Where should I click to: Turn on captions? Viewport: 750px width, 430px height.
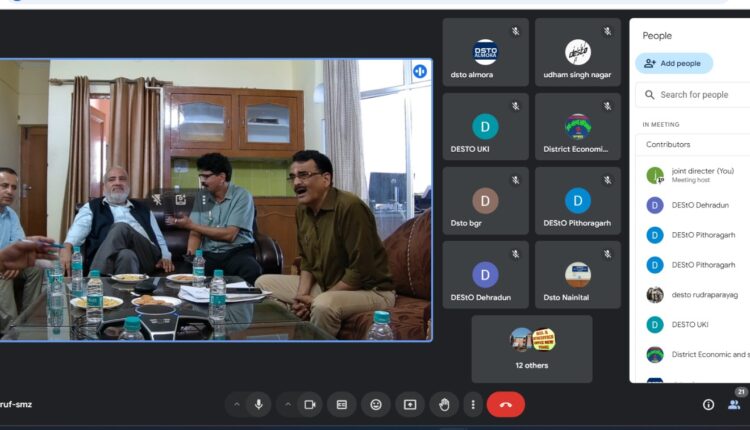click(x=342, y=404)
